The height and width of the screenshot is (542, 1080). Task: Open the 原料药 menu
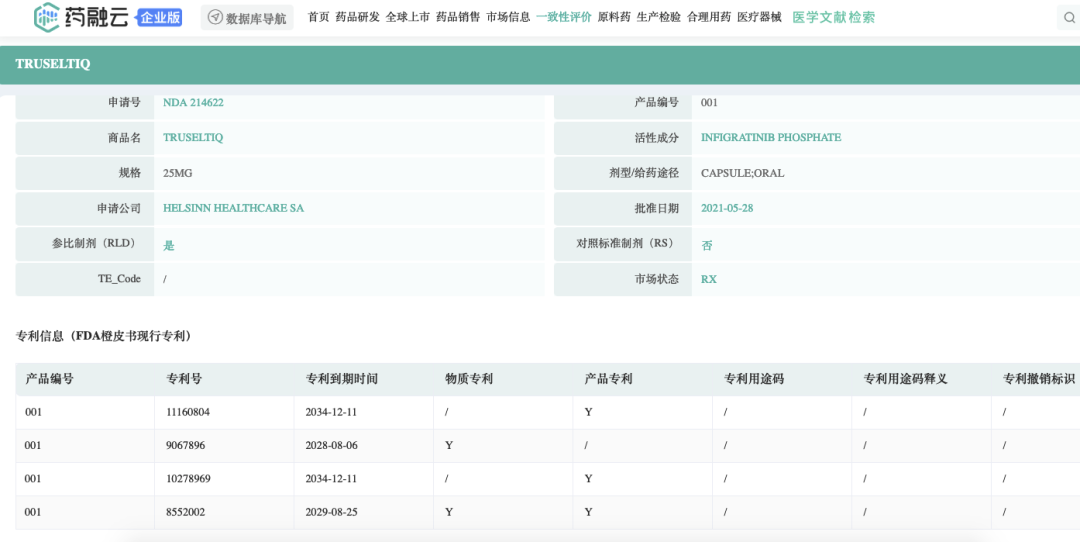pos(614,17)
